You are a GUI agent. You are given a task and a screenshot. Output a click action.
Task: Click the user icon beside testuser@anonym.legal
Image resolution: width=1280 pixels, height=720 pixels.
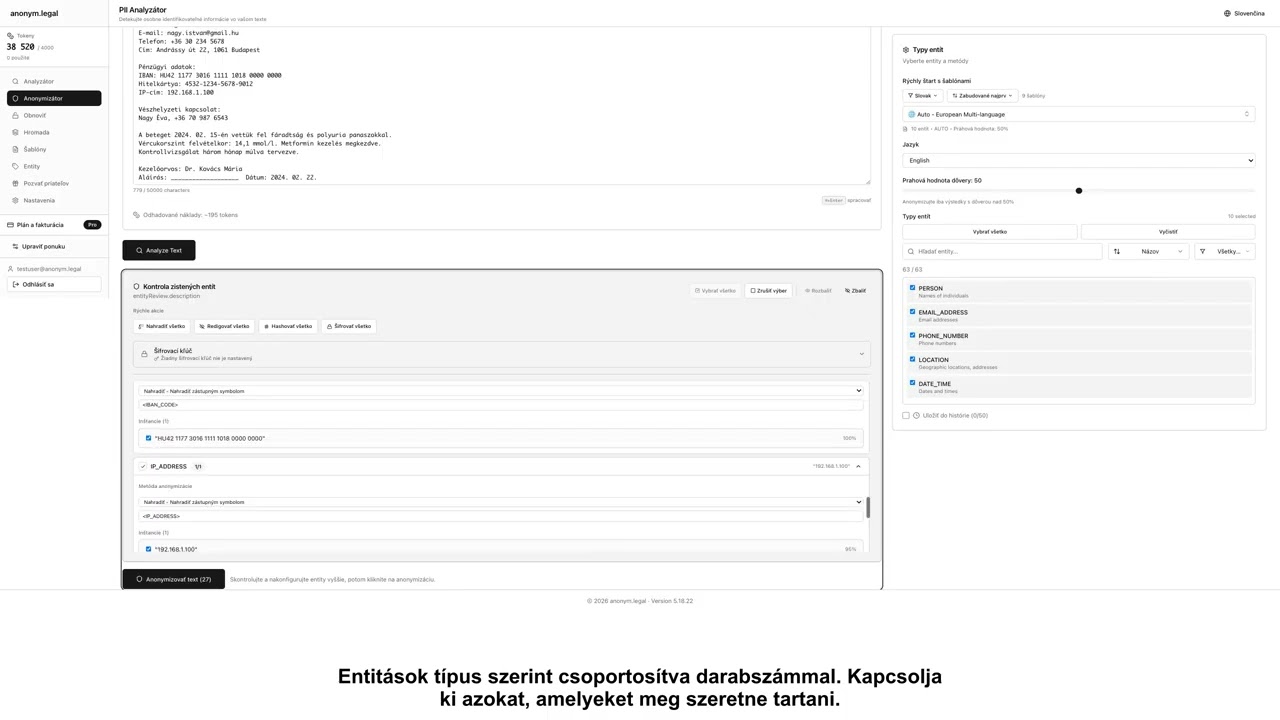point(11,269)
